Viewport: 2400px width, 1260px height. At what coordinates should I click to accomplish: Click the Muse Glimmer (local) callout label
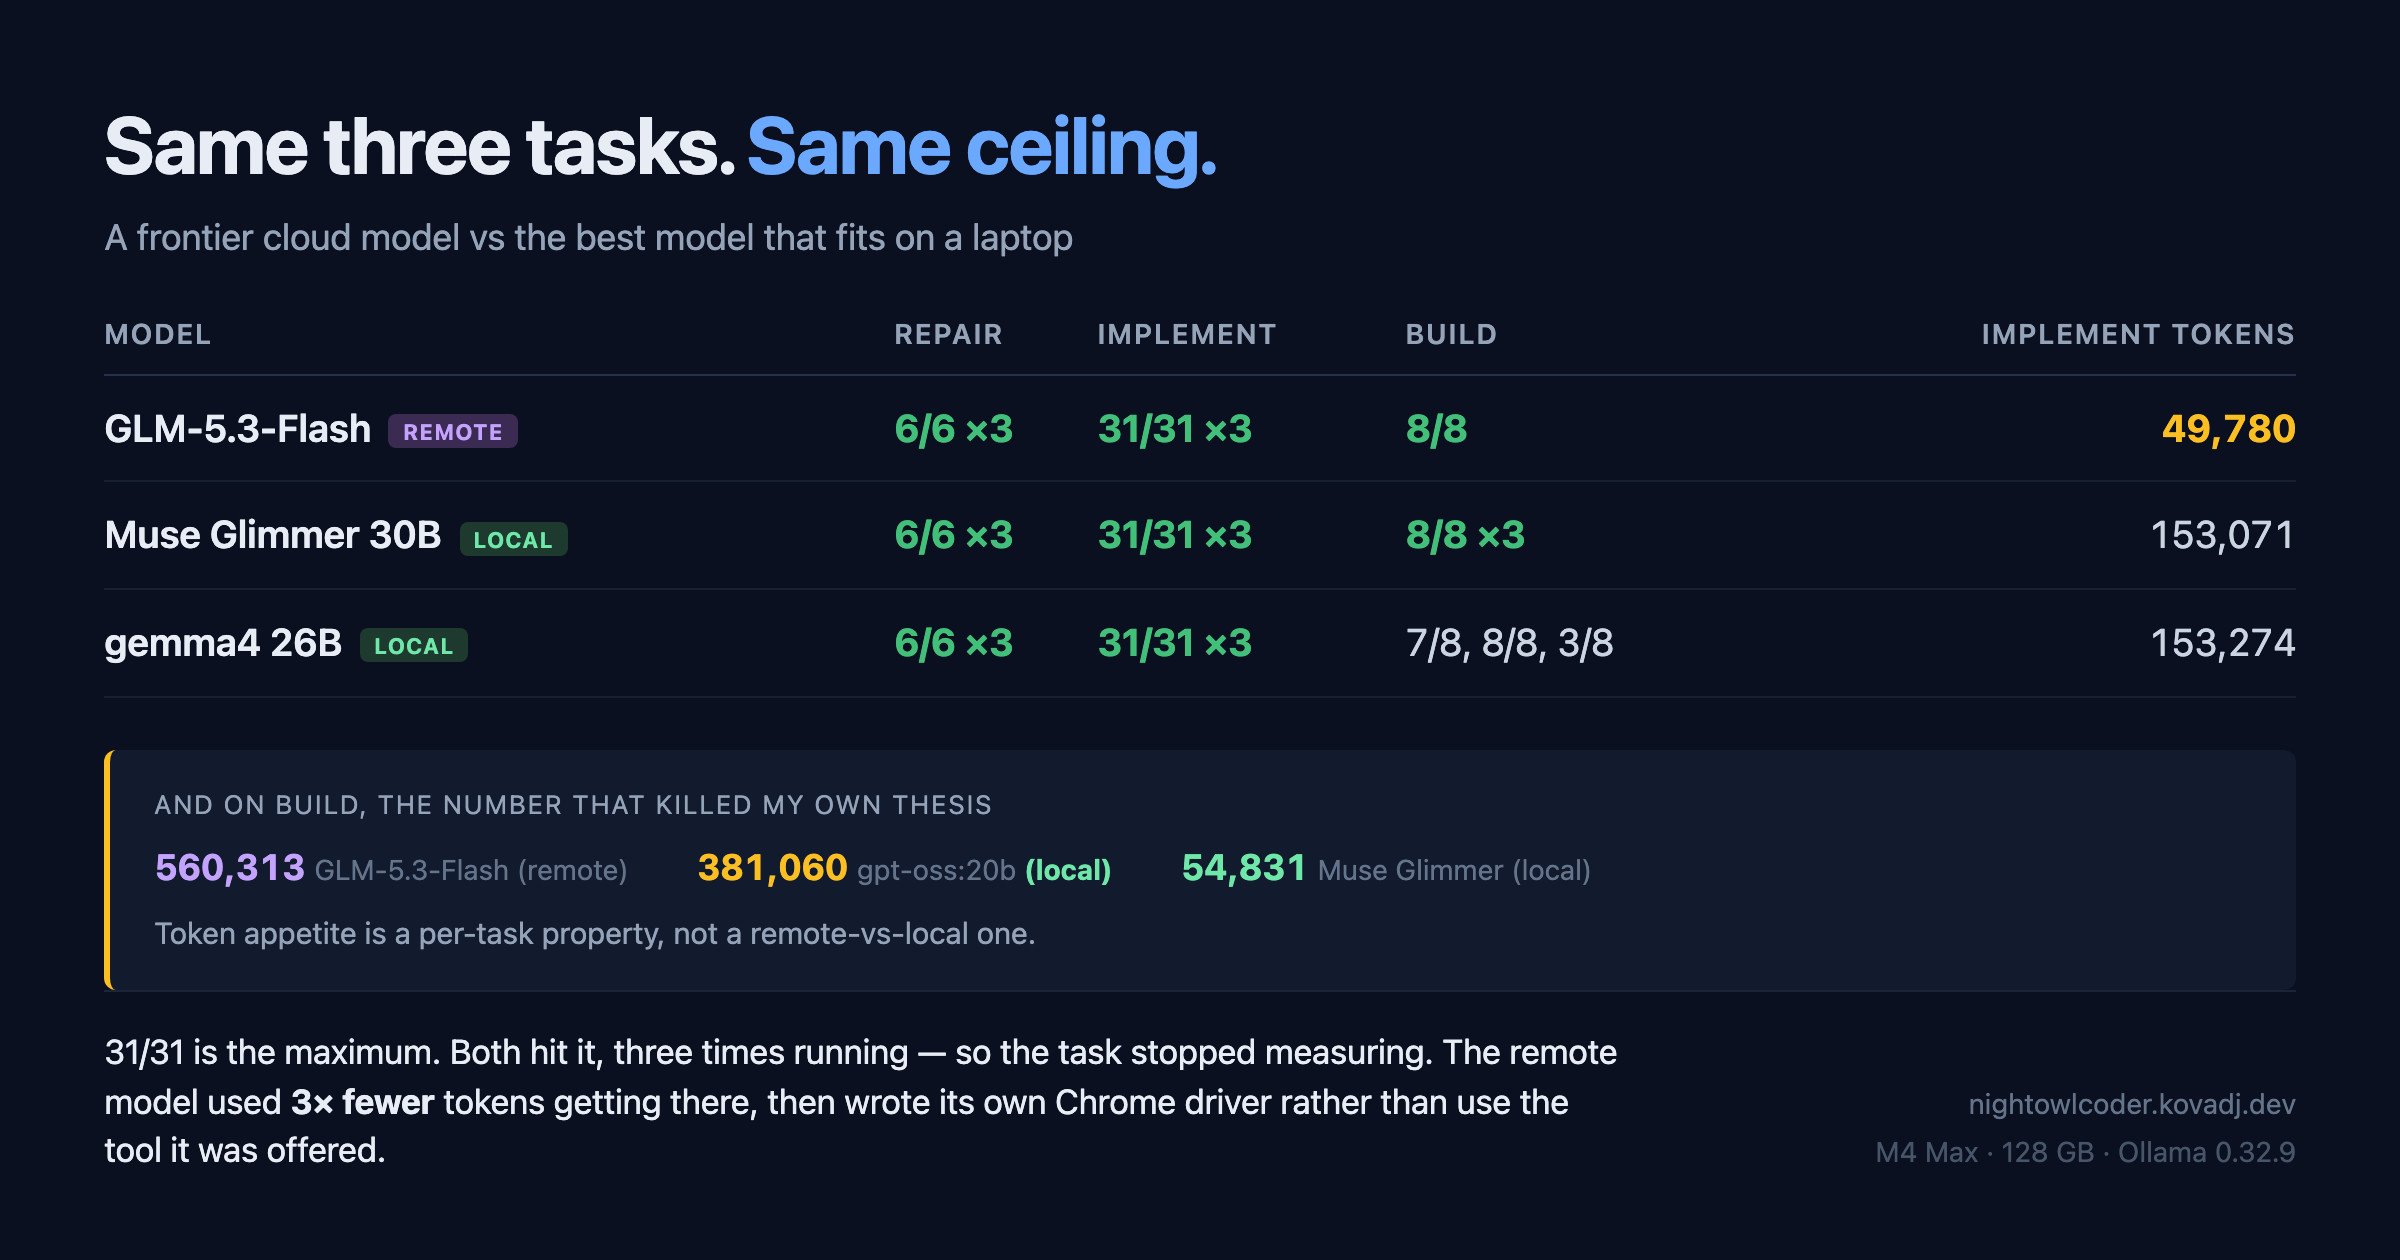pyautogui.click(x=1454, y=870)
